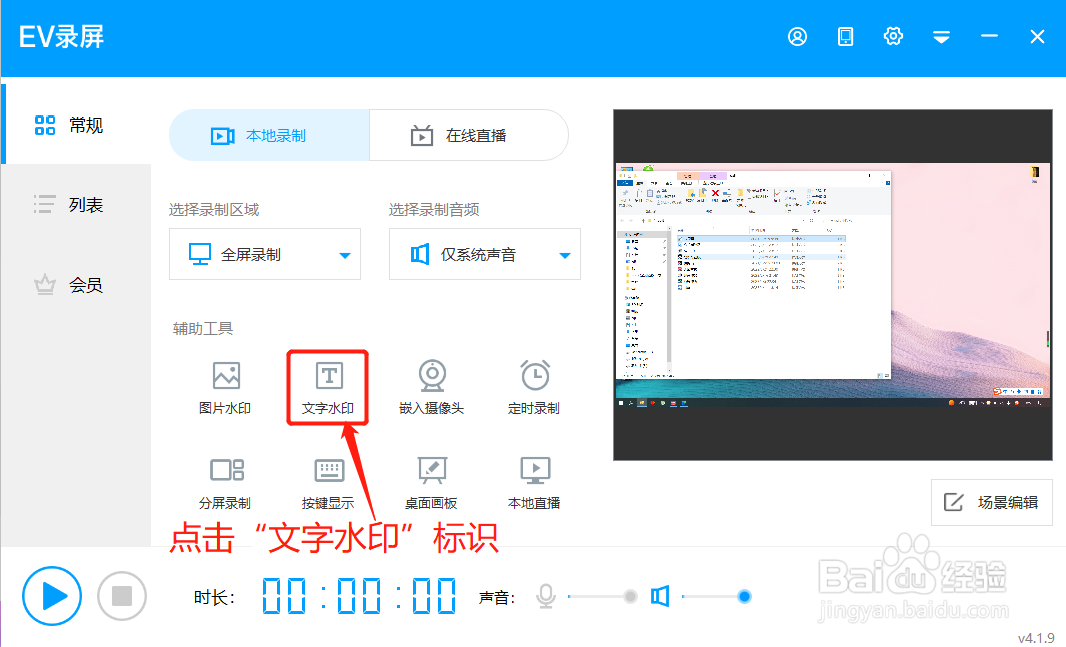Close the EV录屏 window
This screenshot has width=1066, height=647.
pyautogui.click(x=1037, y=36)
